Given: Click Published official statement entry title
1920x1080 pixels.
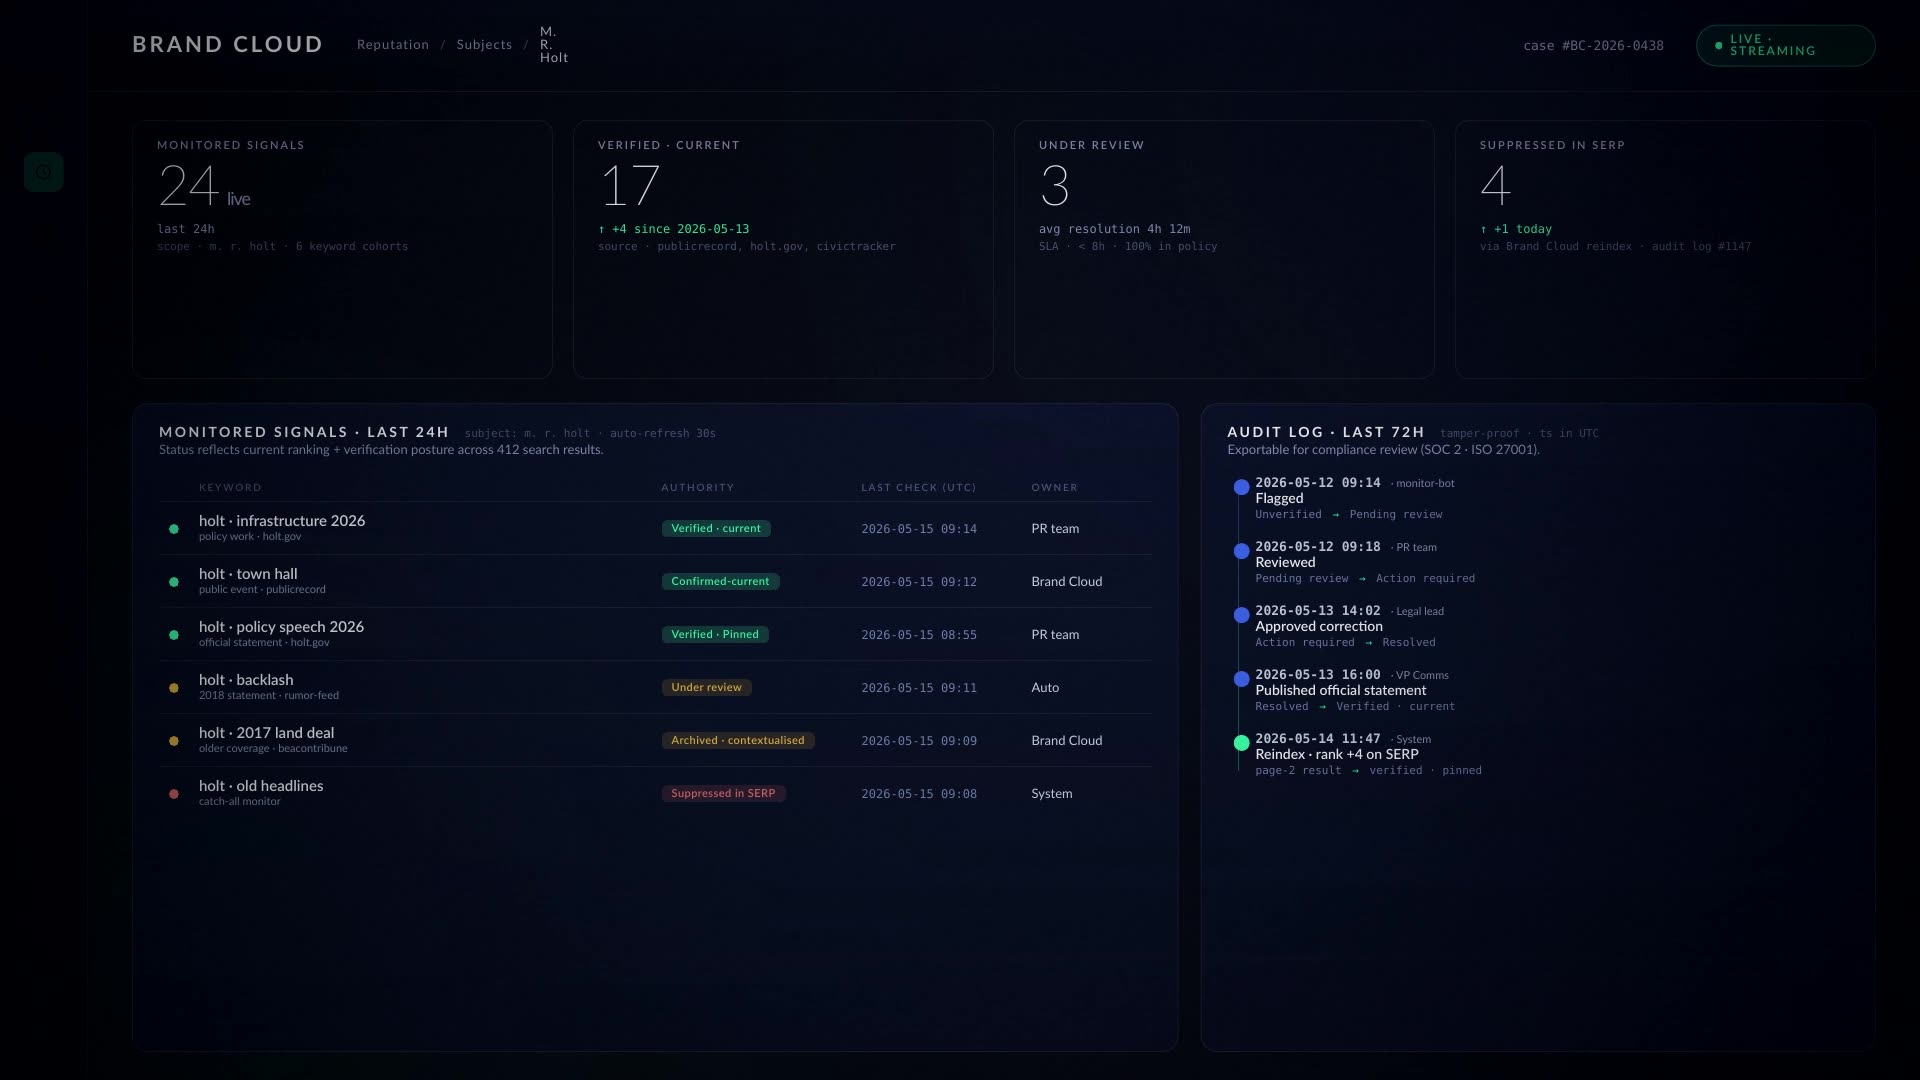Looking at the screenshot, I should click(x=1340, y=691).
